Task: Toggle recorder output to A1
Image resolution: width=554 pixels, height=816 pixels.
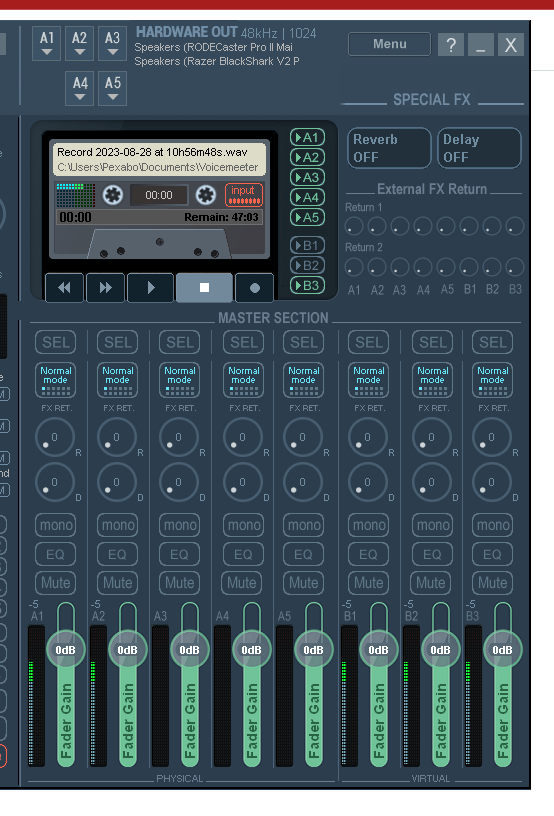Action: (x=307, y=137)
